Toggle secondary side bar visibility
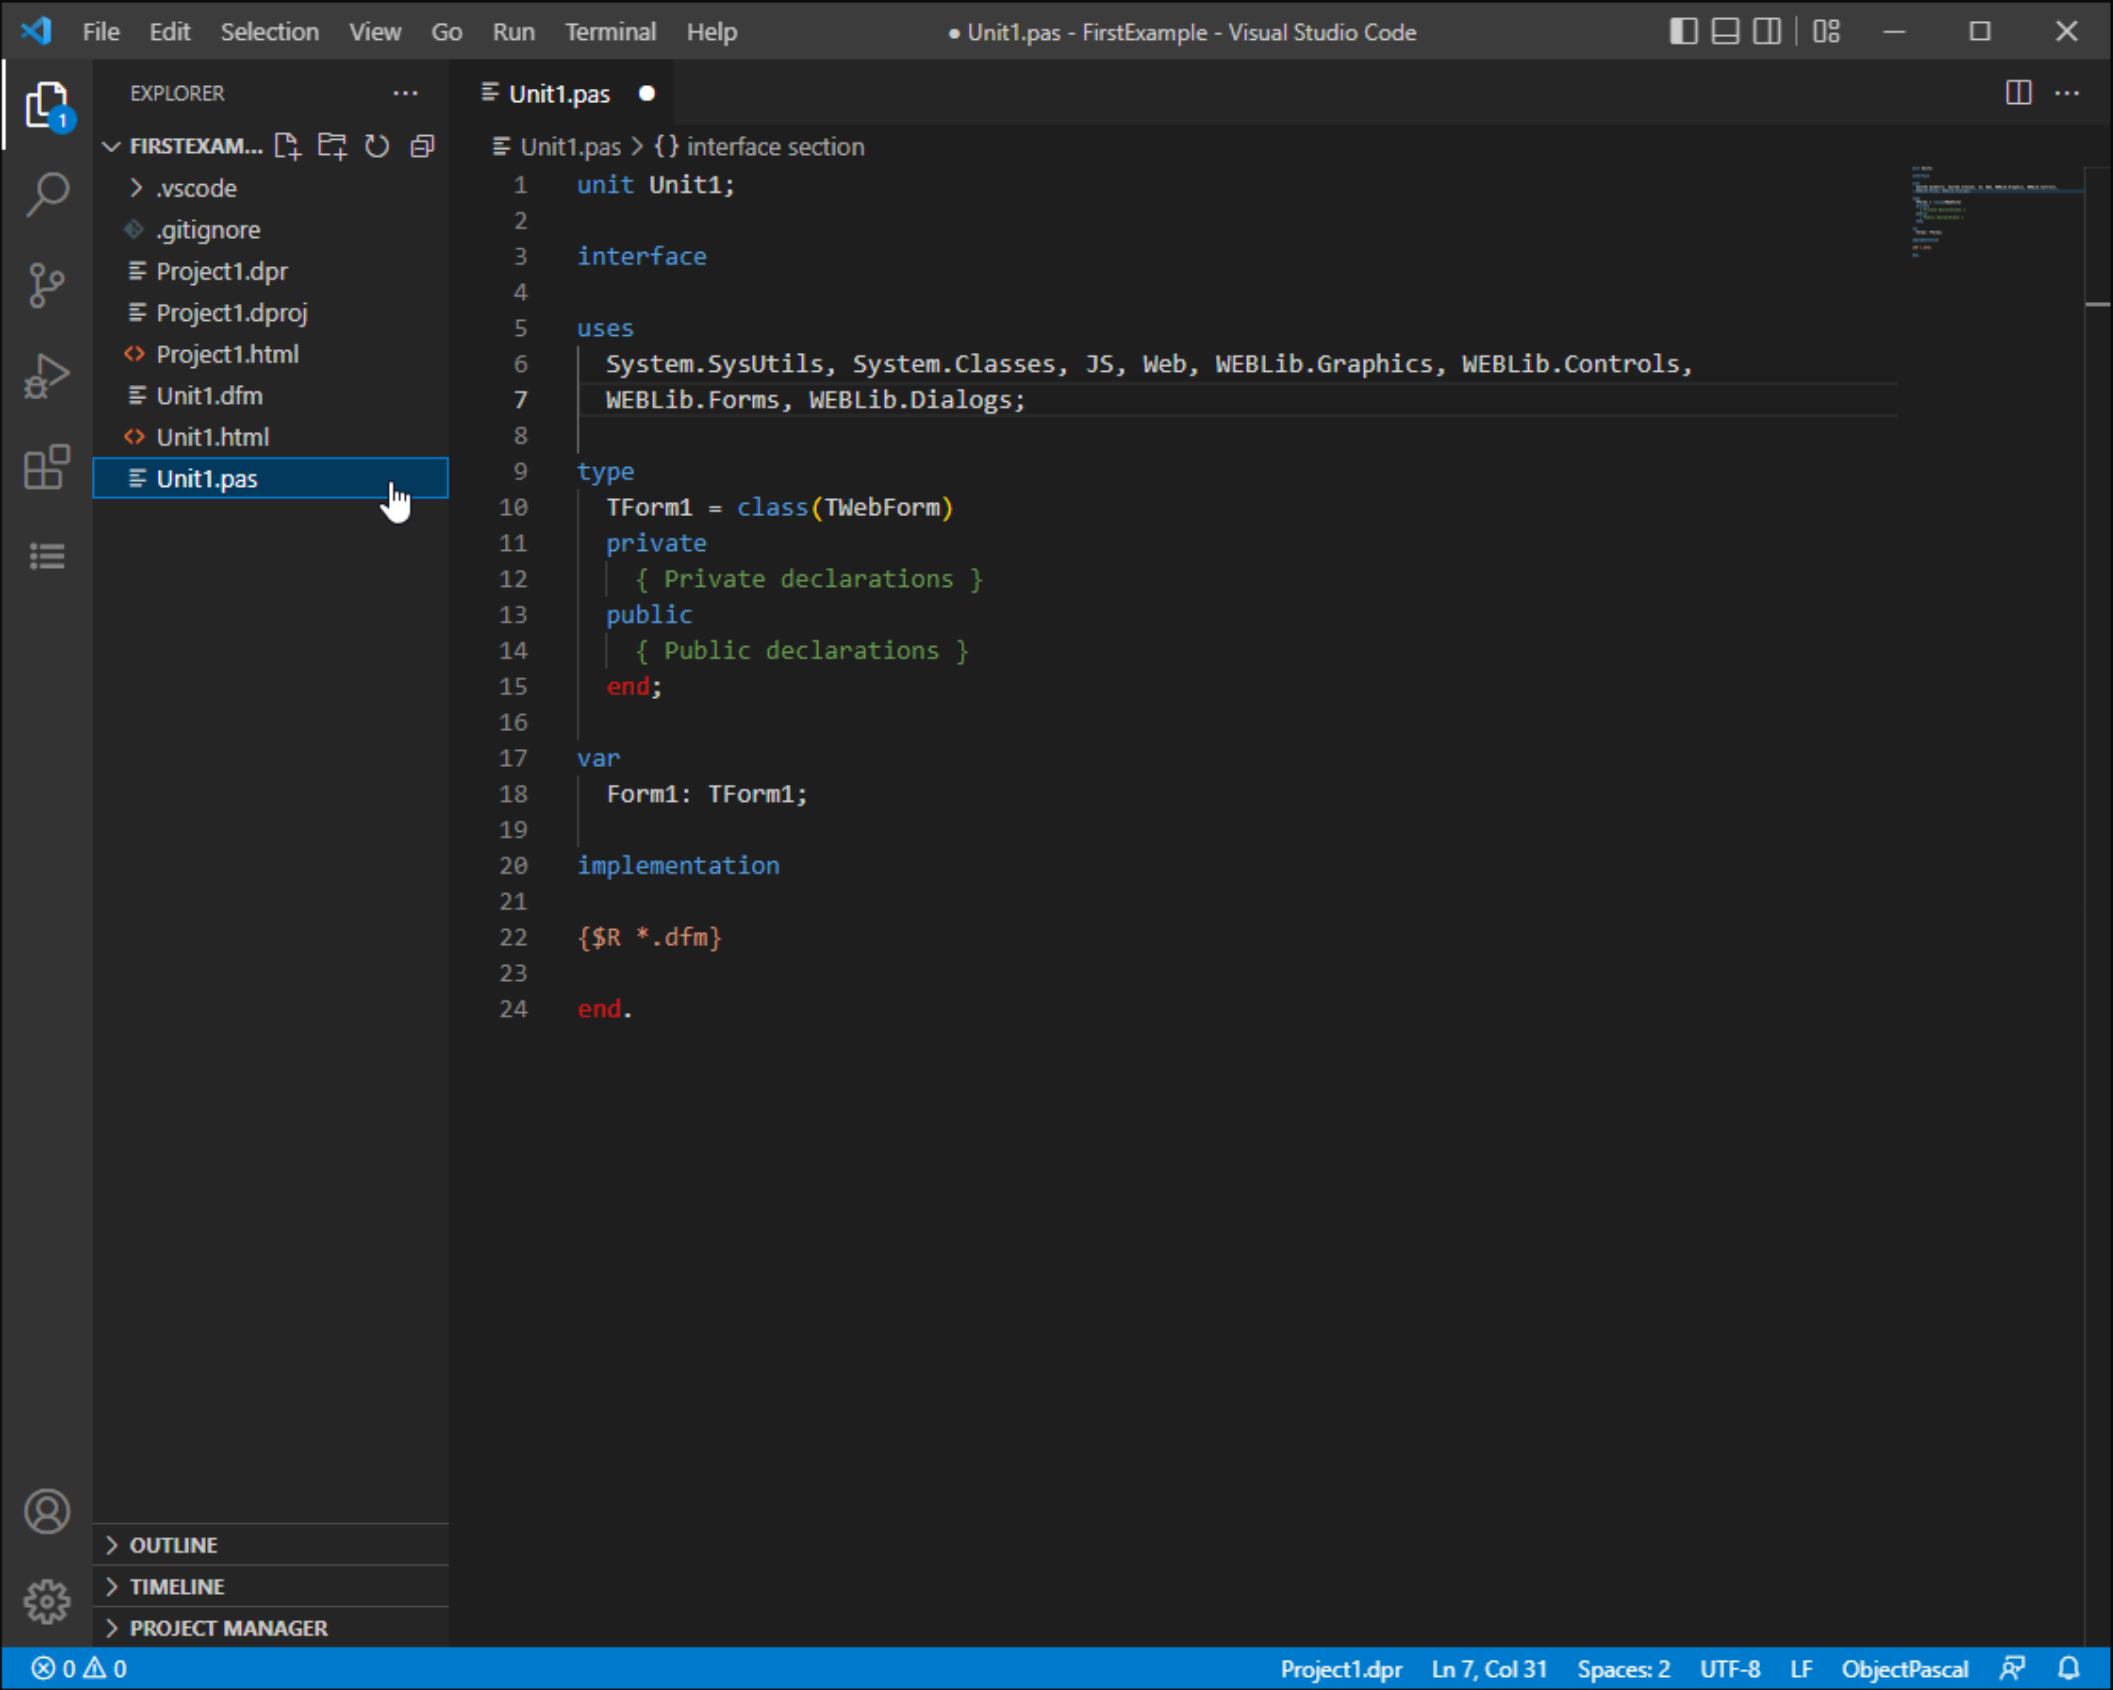The image size is (2113, 1690). pyautogui.click(x=1767, y=31)
